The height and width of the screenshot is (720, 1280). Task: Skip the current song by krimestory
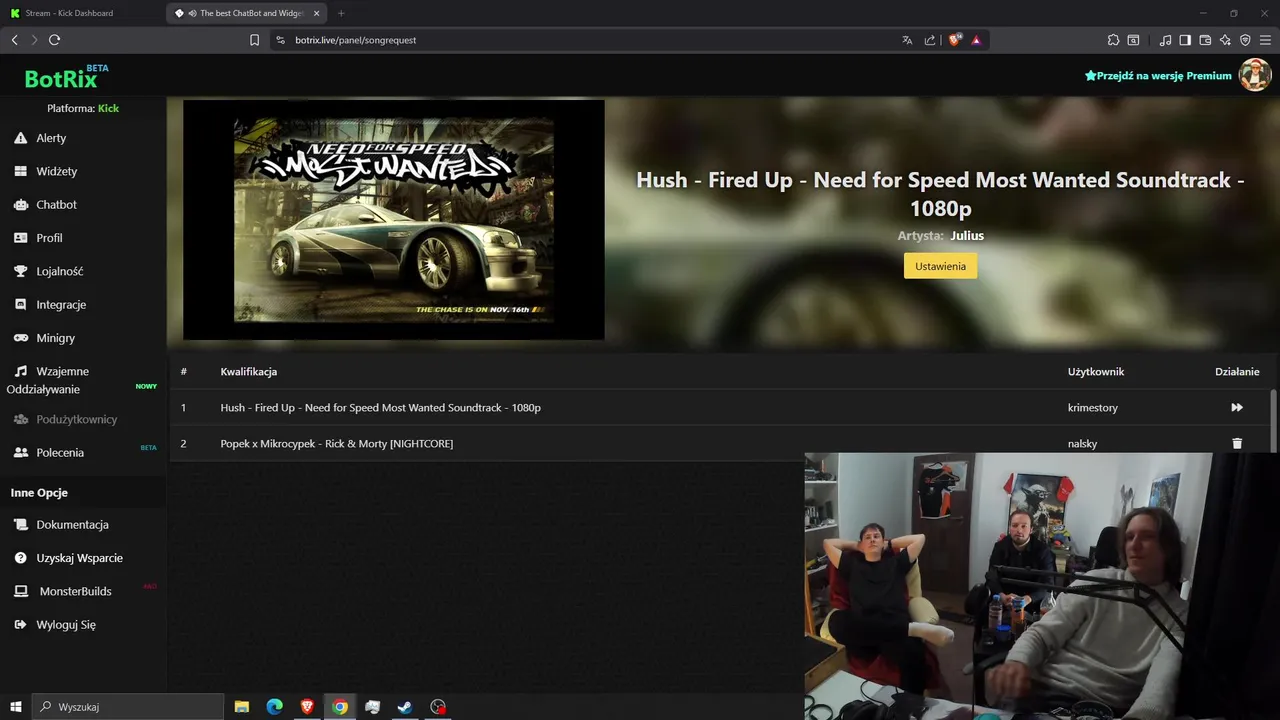point(1237,407)
